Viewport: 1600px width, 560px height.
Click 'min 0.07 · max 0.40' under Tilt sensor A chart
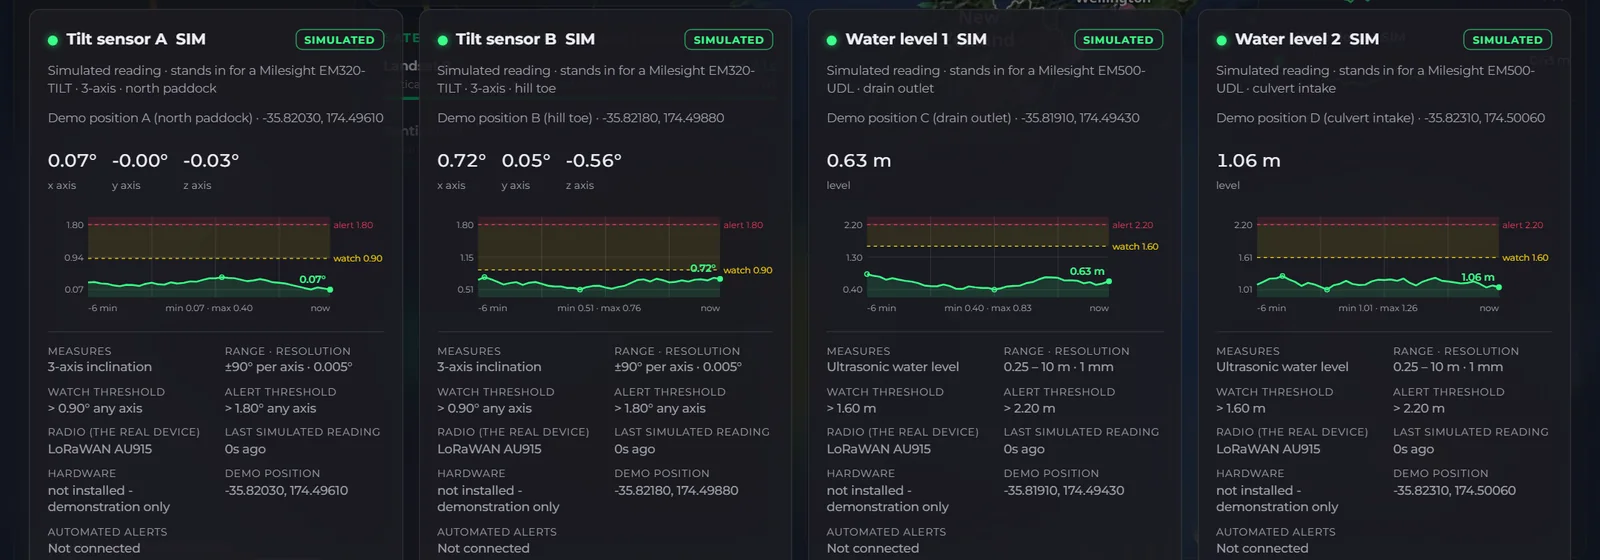209,308
